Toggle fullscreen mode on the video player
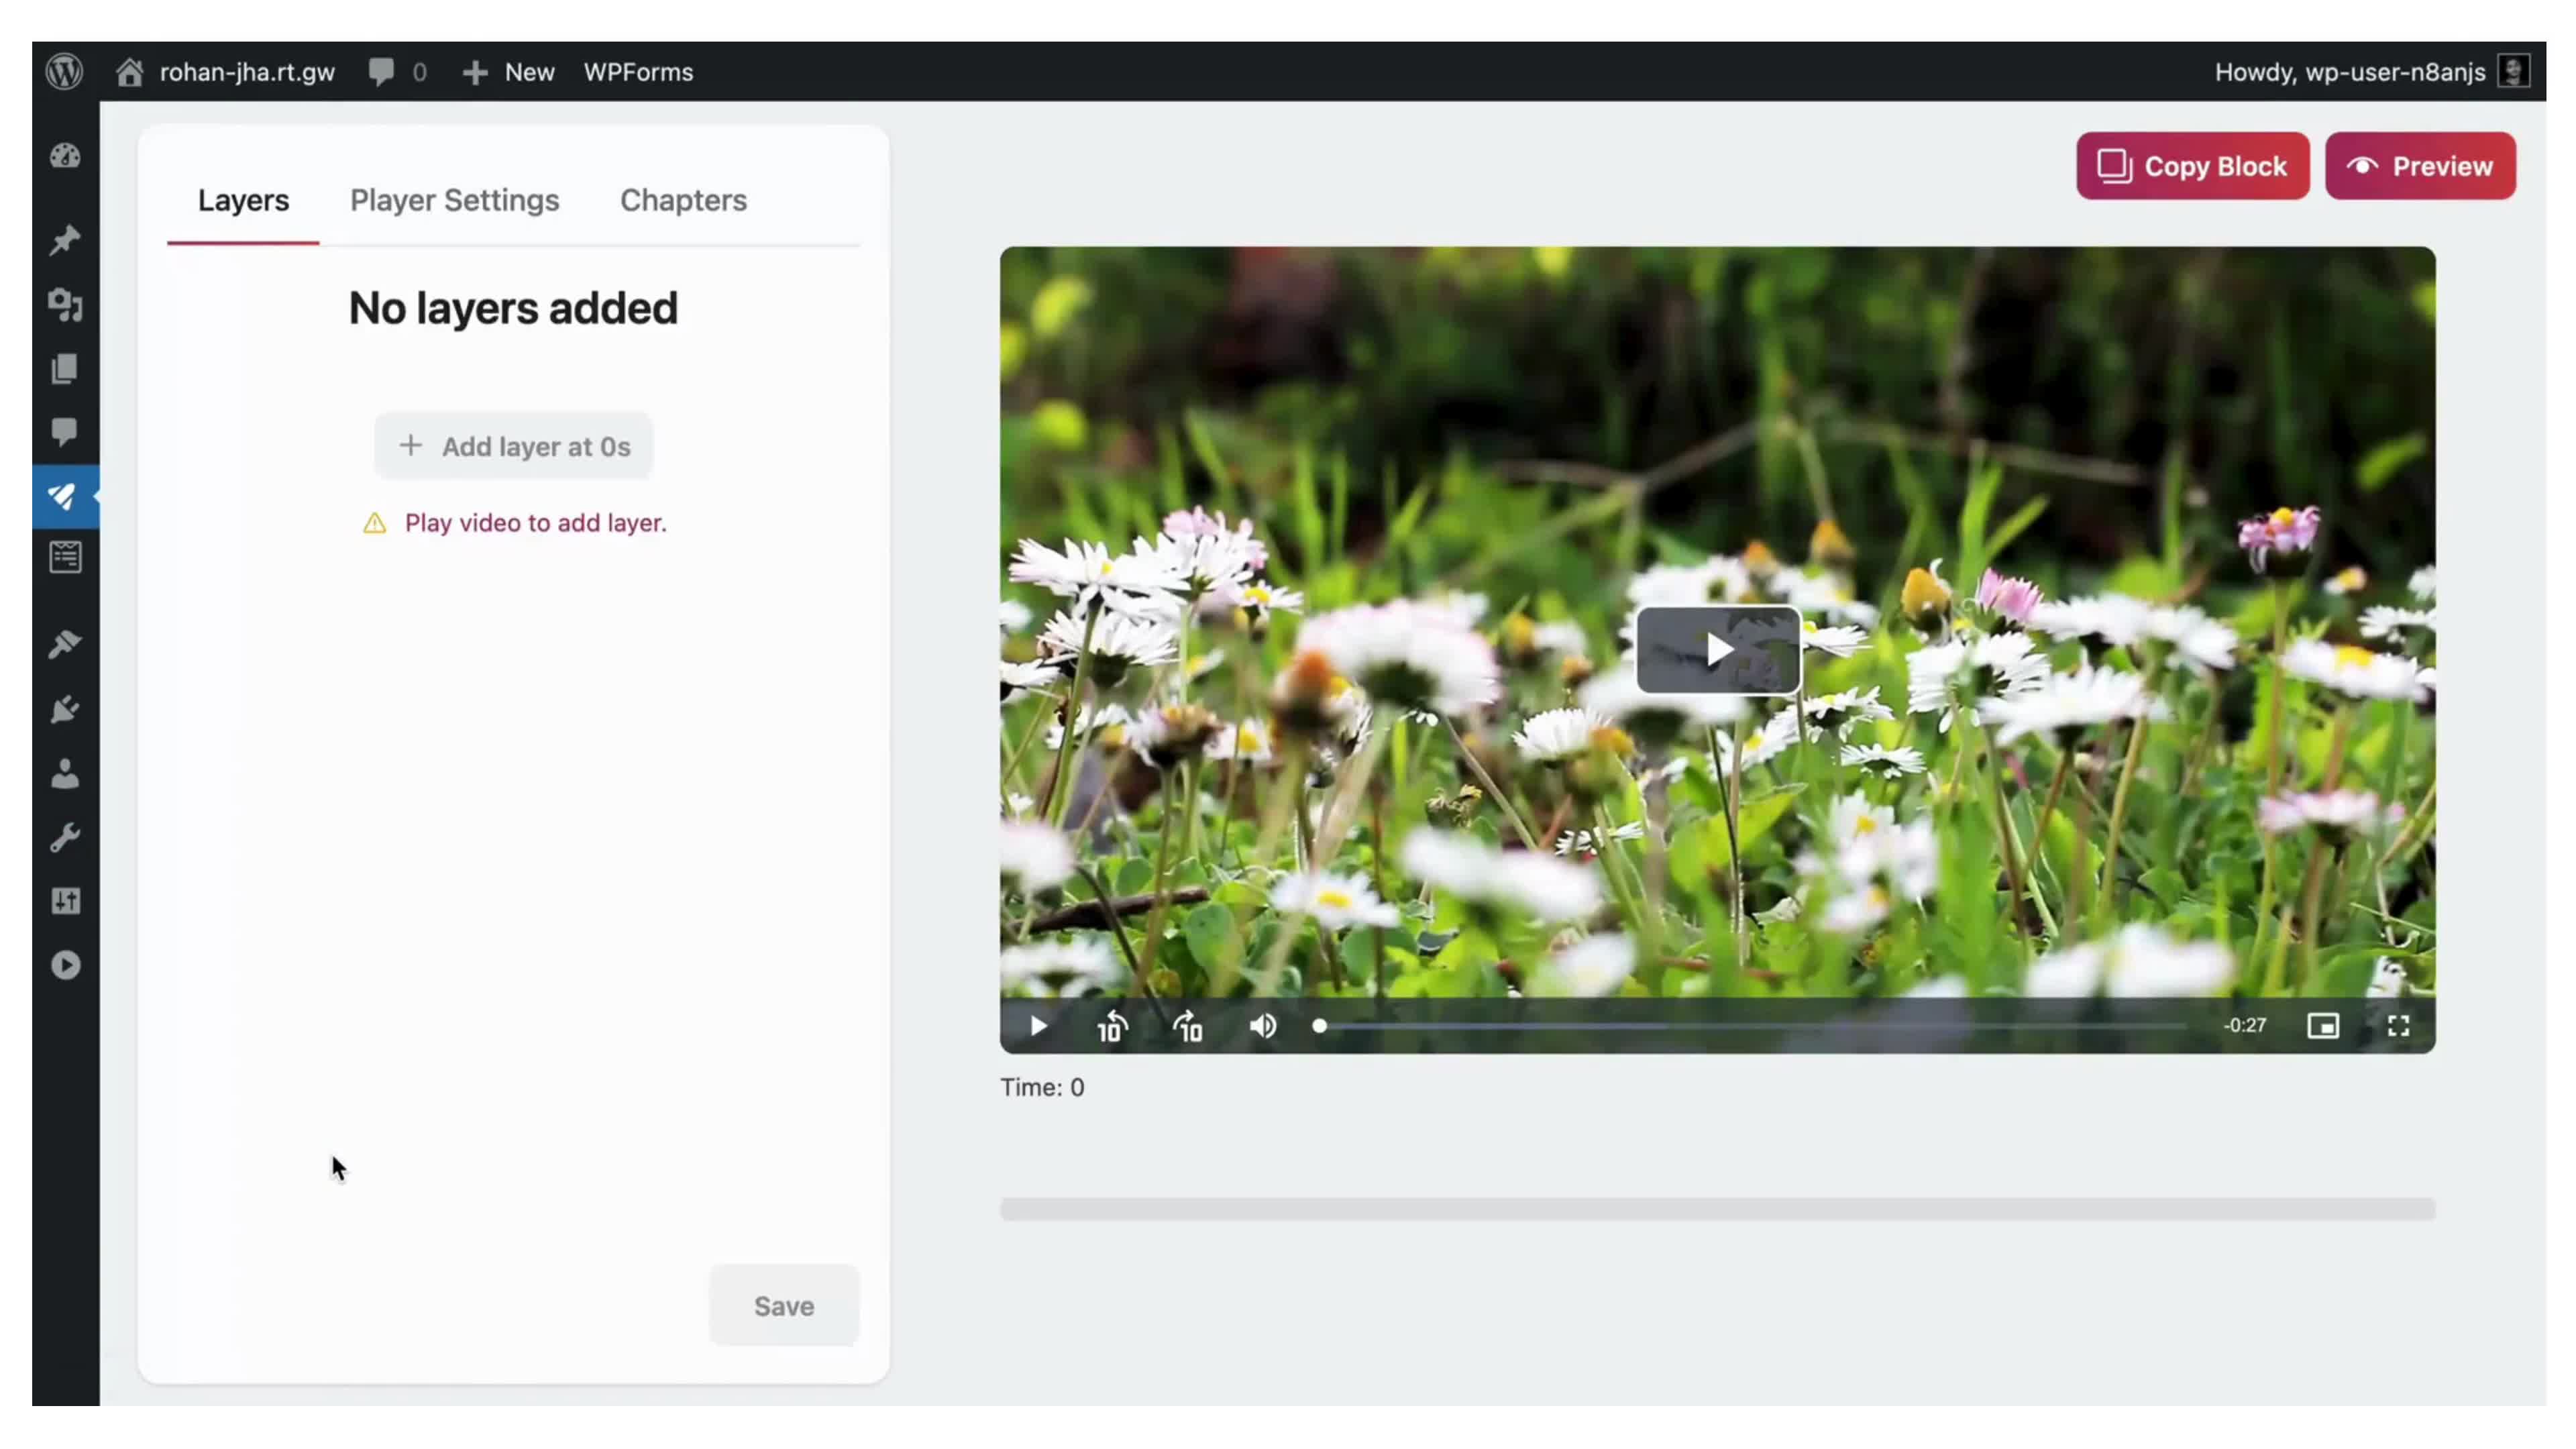The height and width of the screenshot is (1449, 2576). point(2398,1026)
